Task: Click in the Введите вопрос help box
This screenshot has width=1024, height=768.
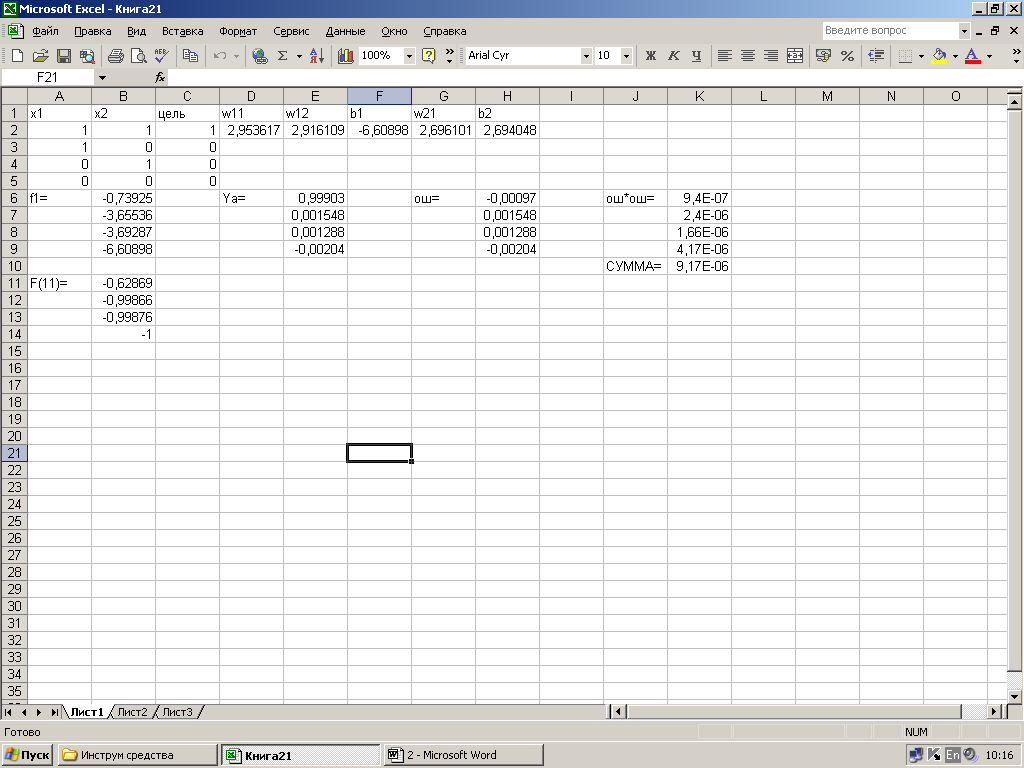Action: click(891, 31)
